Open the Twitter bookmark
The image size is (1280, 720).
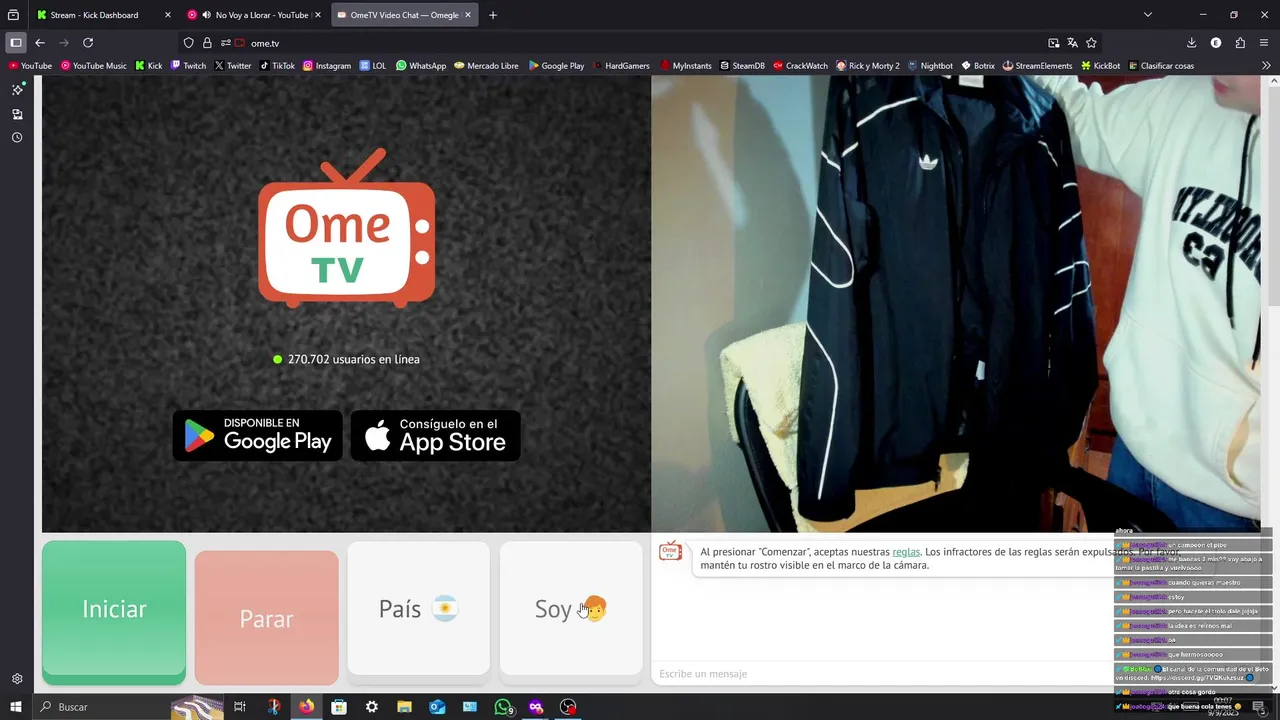coord(233,66)
